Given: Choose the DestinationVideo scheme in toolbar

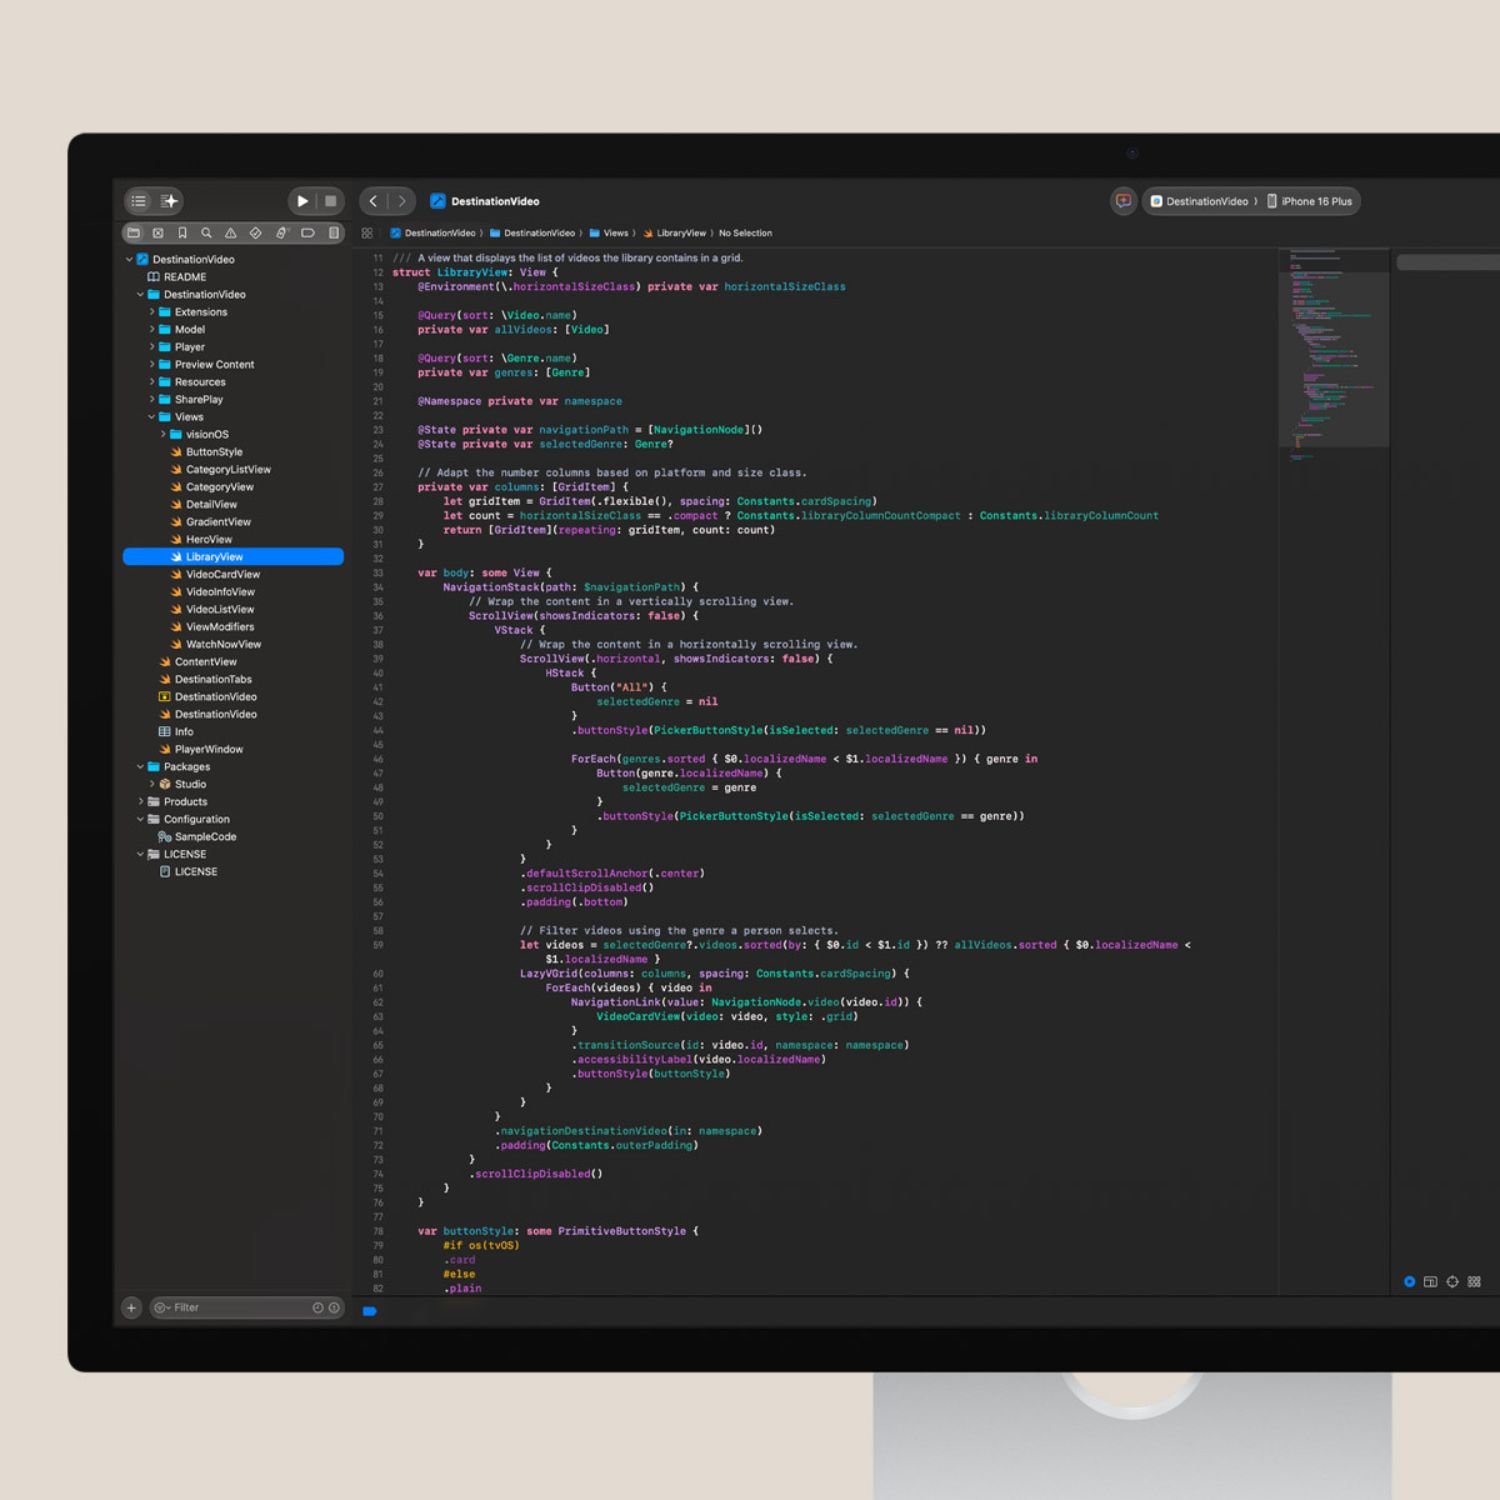Looking at the screenshot, I should click(1200, 201).
